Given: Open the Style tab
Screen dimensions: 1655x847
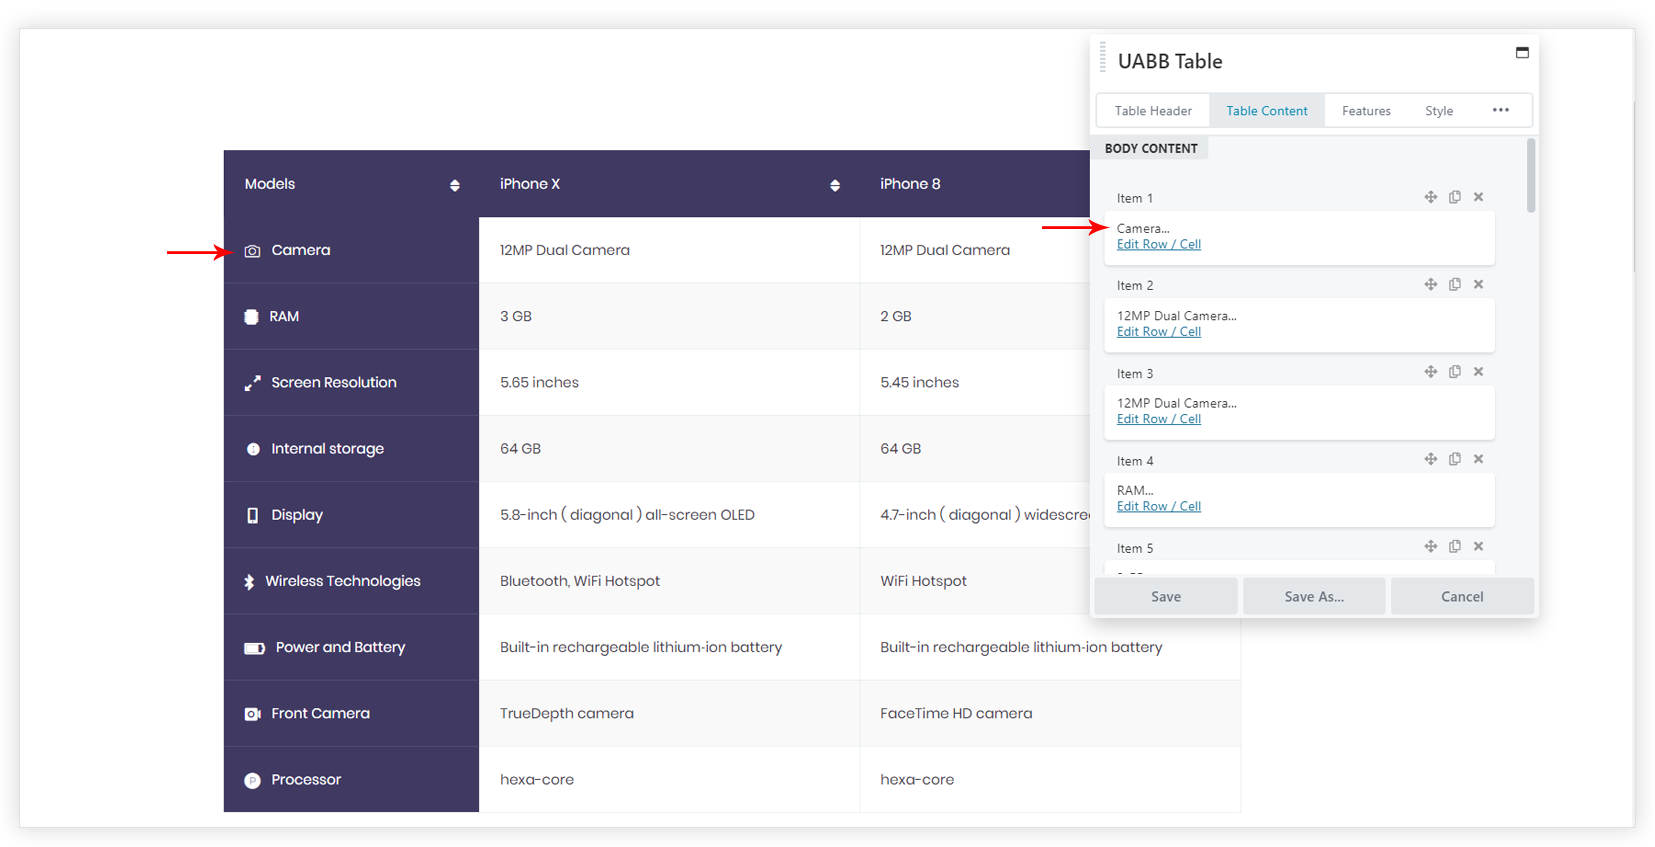Looking at the screenshot, I should tap(1439, 111).
